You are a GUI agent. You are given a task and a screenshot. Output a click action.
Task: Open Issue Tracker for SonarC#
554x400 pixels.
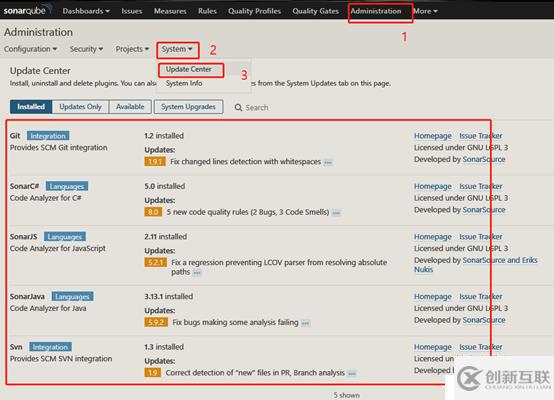[x=481, y=186]
